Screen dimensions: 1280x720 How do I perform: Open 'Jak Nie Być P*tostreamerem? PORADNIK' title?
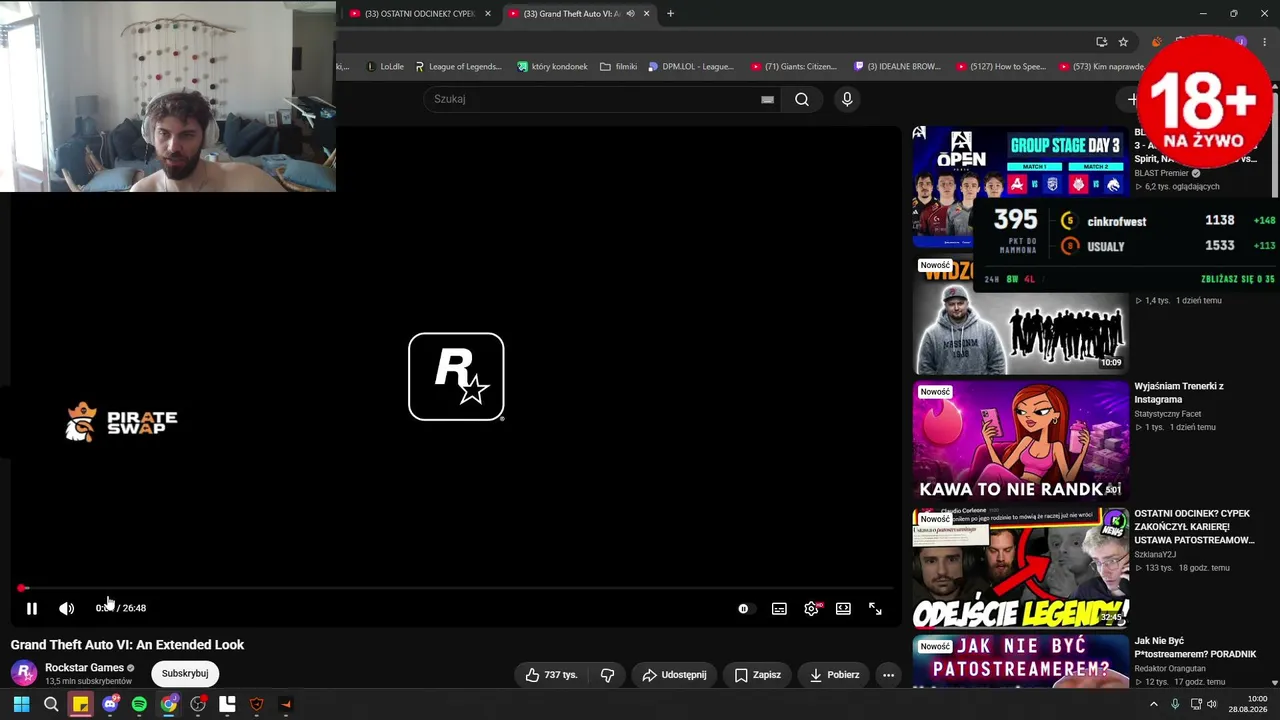coord(1195,647)
